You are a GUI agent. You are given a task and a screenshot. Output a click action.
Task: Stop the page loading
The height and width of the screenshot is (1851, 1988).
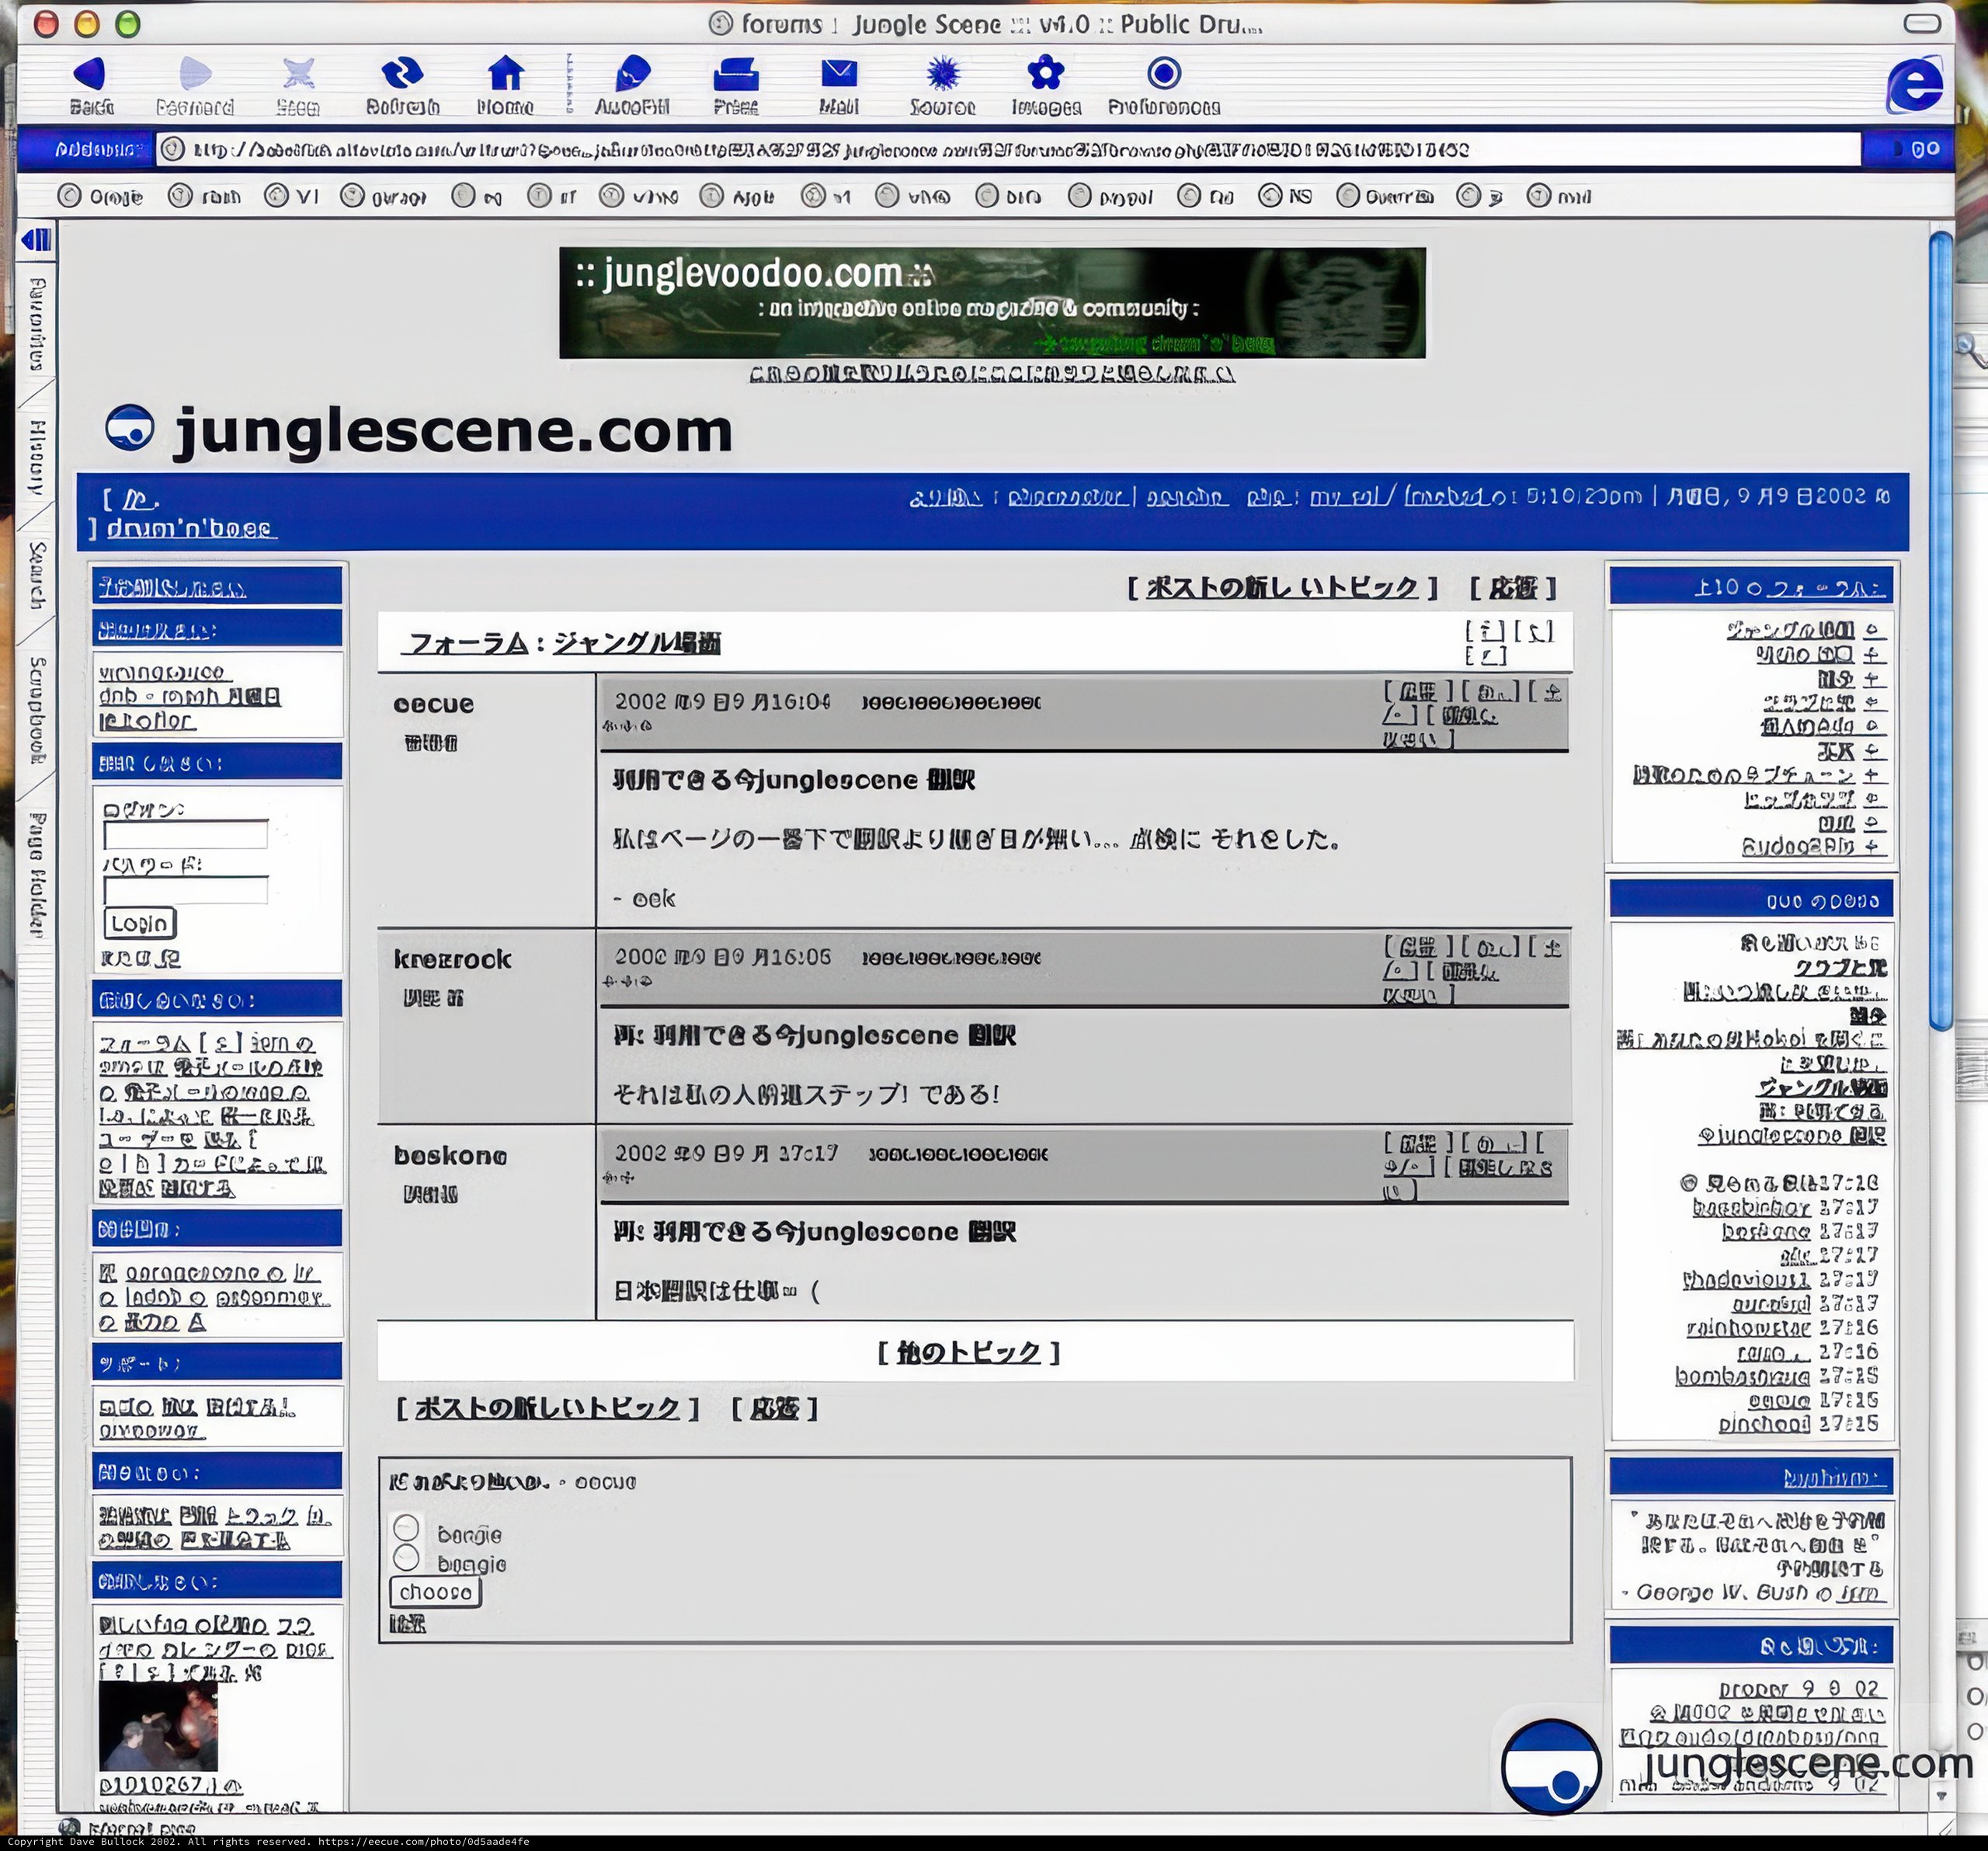pos(298,74)
